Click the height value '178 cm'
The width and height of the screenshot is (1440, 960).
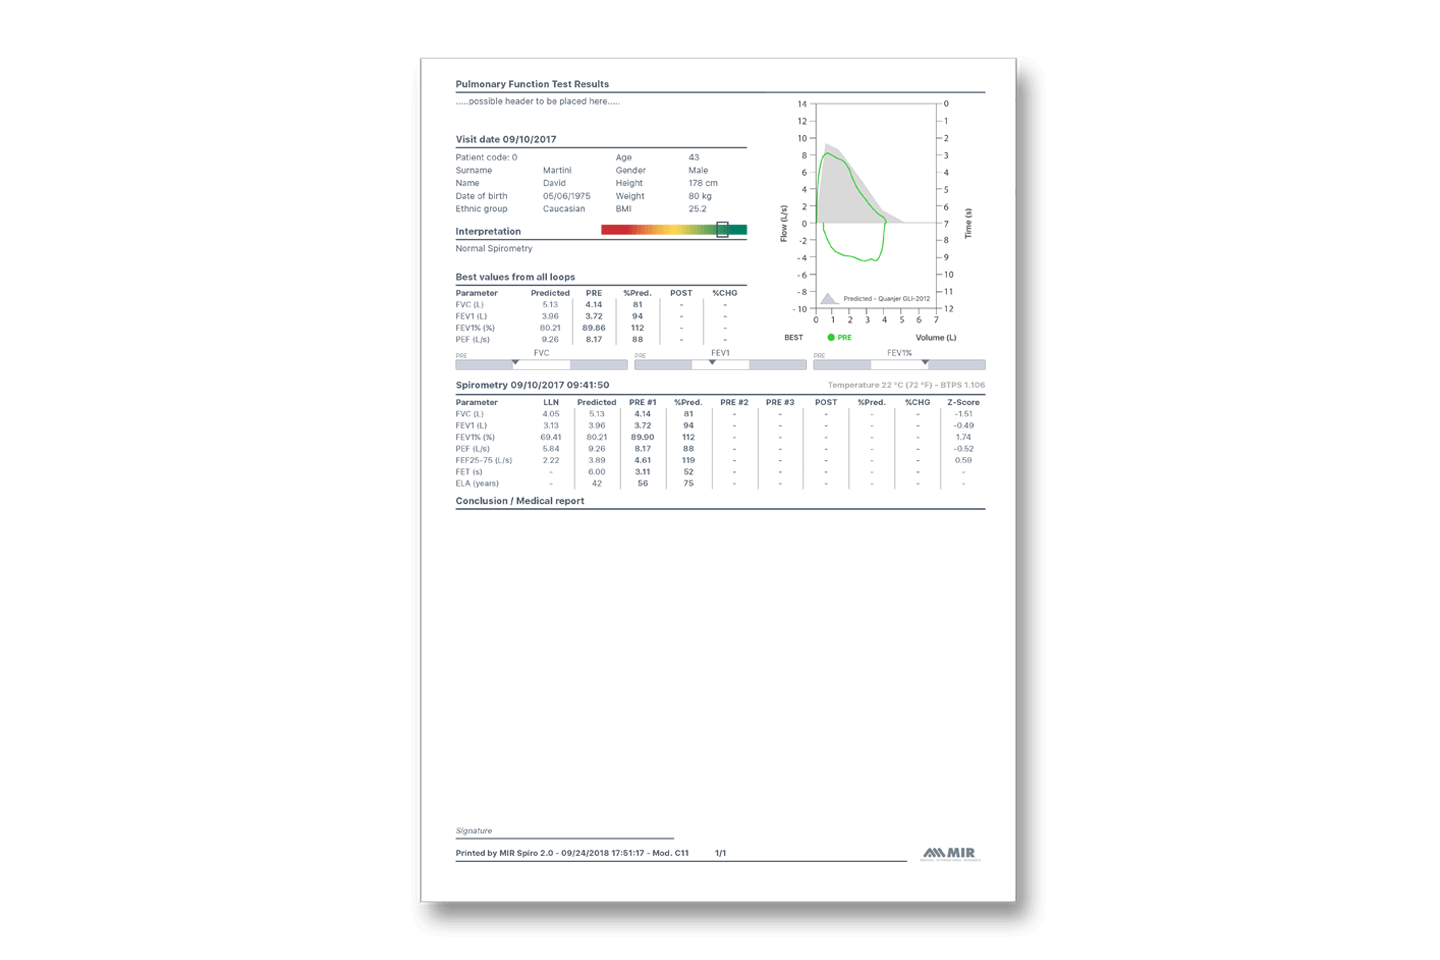click(703, 183)
